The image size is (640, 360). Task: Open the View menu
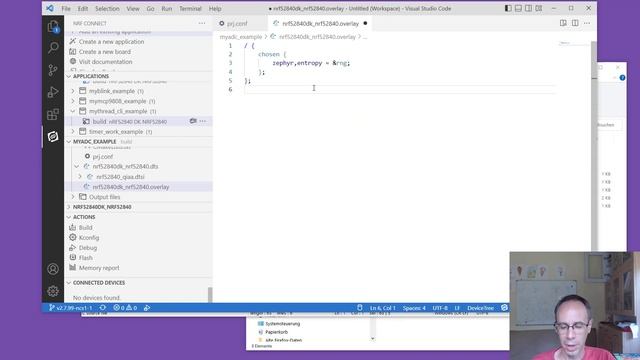(133, 9)
